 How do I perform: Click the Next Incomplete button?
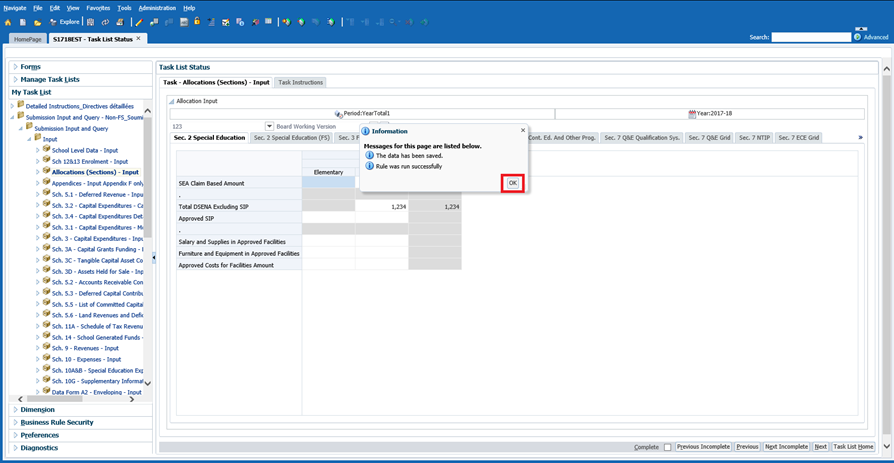pyautogui.click(x=786, y=447)
